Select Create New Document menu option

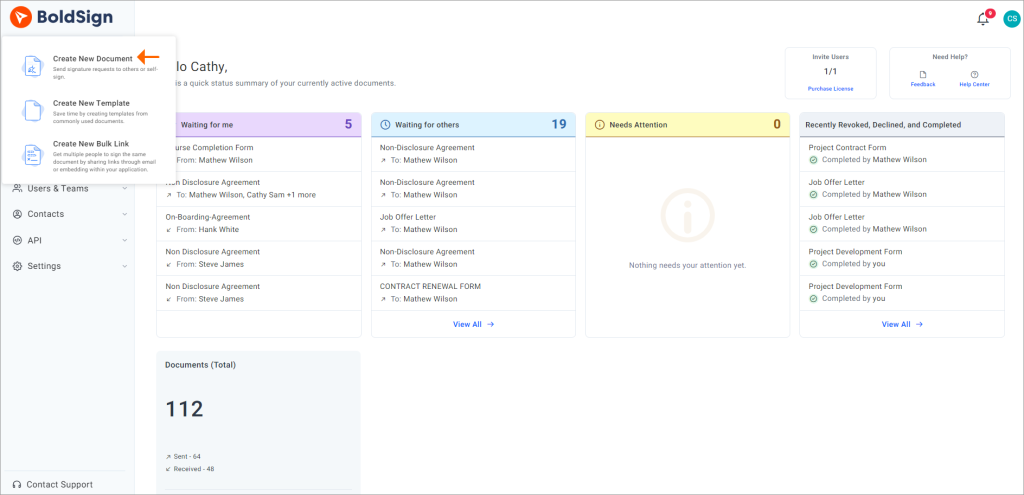click(92, 59)
